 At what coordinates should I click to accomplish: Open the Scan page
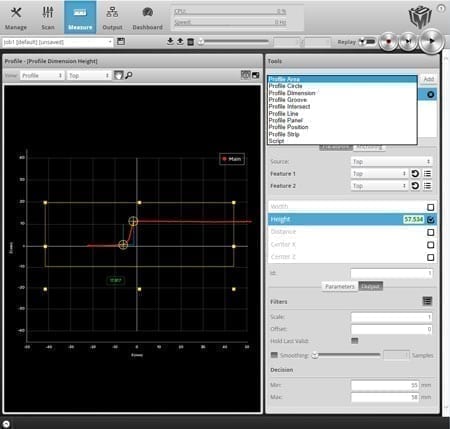(x=48, y=18)
